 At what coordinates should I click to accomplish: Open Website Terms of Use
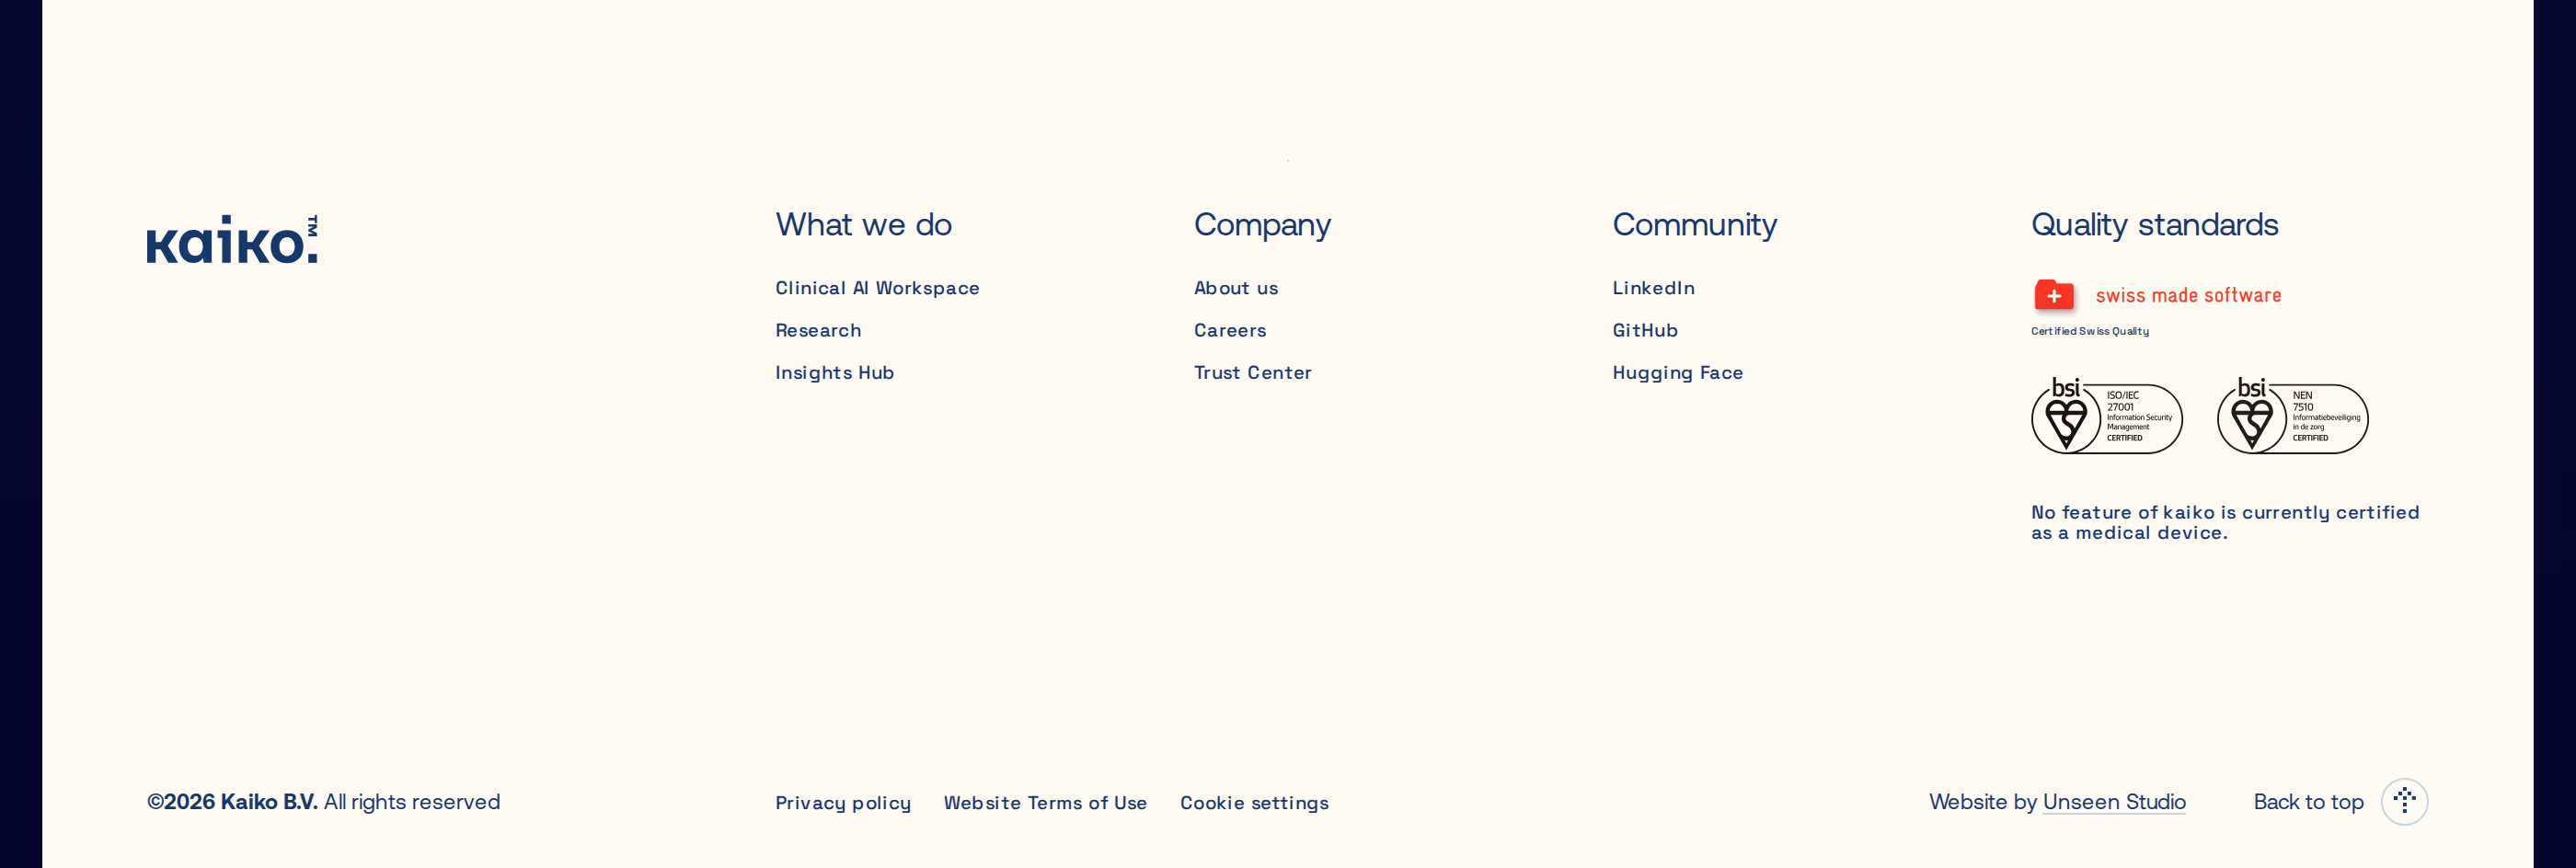pyautogui.click(x=1045, y=803)
